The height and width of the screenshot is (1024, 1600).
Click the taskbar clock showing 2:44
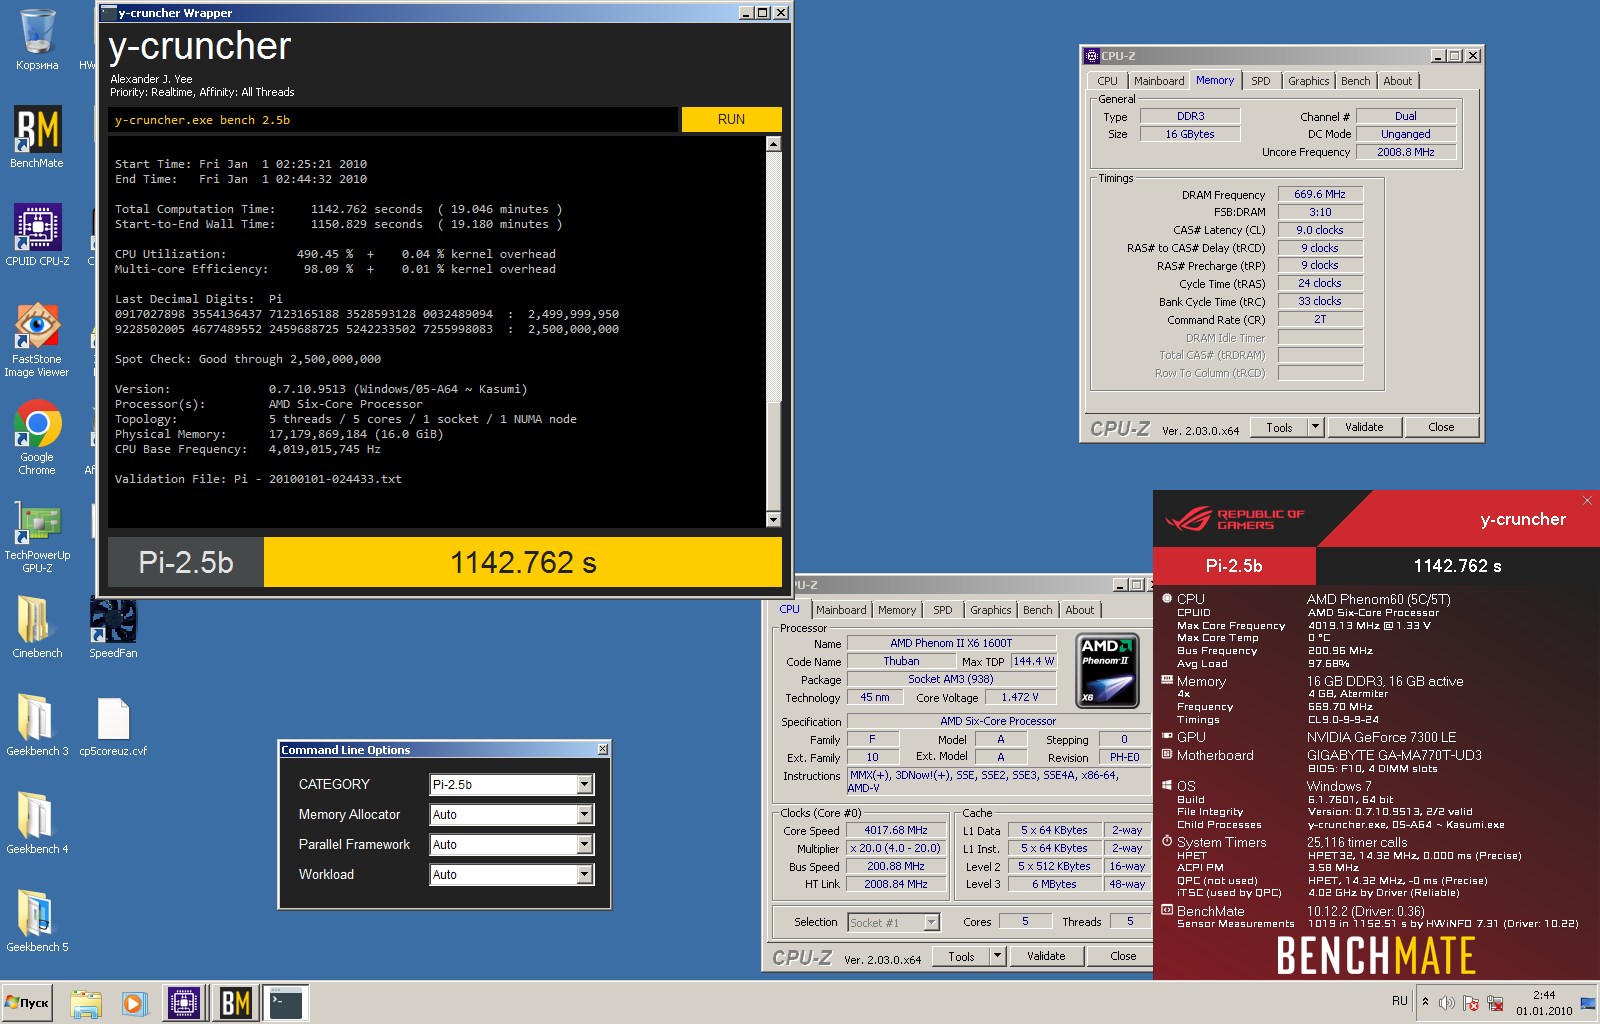1543,1003
